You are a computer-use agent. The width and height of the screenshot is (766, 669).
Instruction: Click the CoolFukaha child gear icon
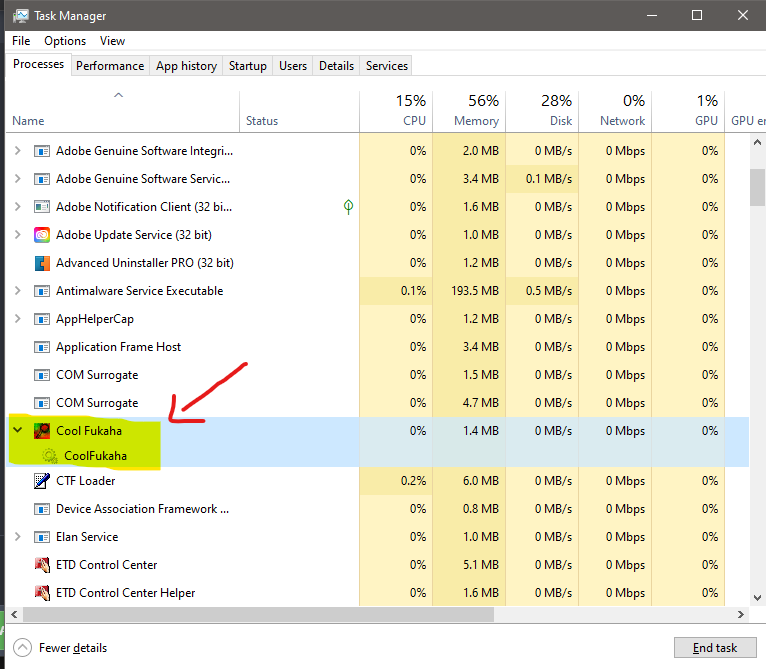[49, 456]
